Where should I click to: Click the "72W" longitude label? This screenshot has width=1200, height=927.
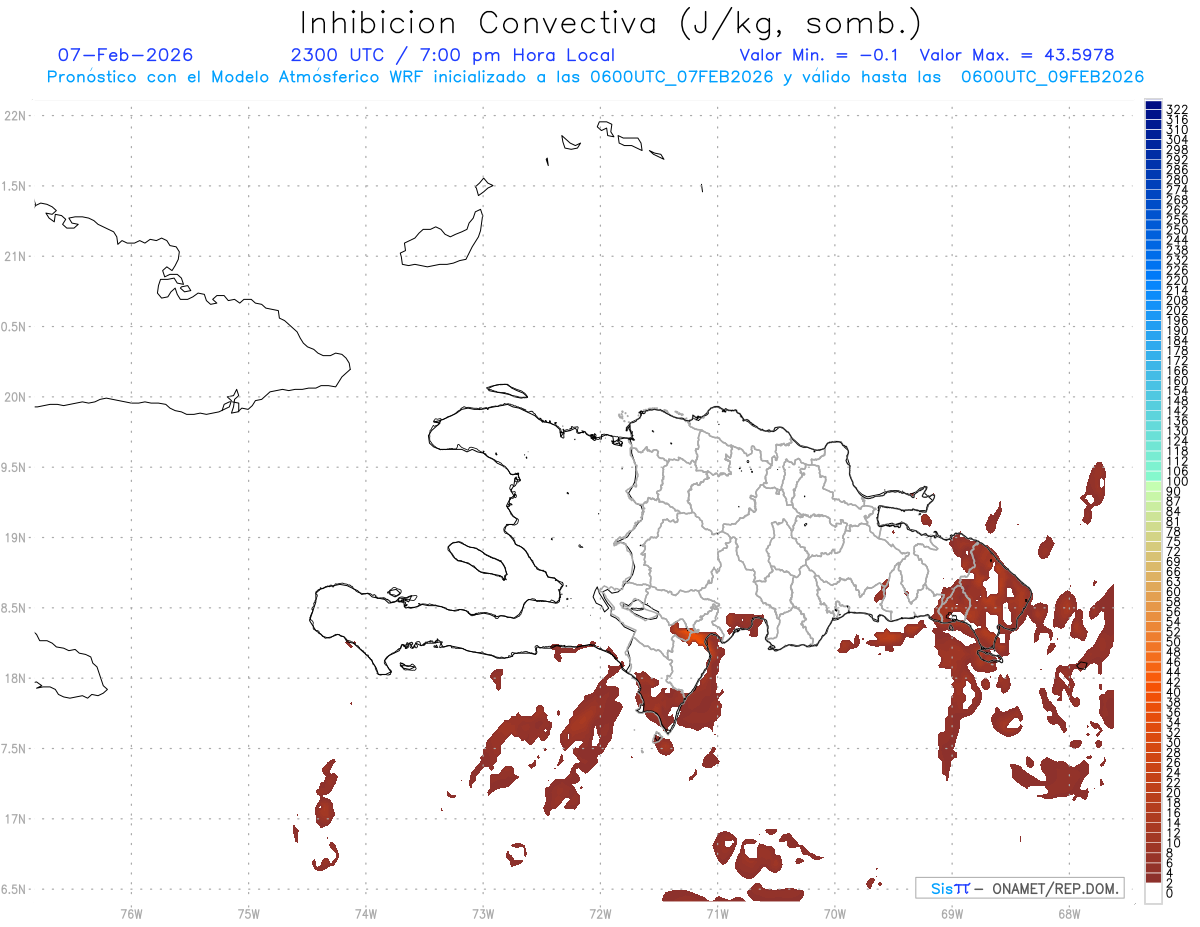(x=600, y=912)
